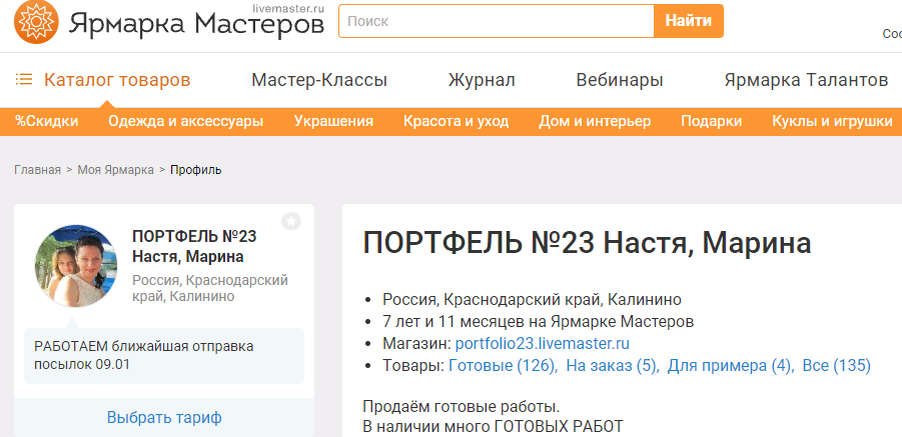Screen dimensions: 902x437
Task: Go to Мастер-Классы section
Action: point(319,80)
